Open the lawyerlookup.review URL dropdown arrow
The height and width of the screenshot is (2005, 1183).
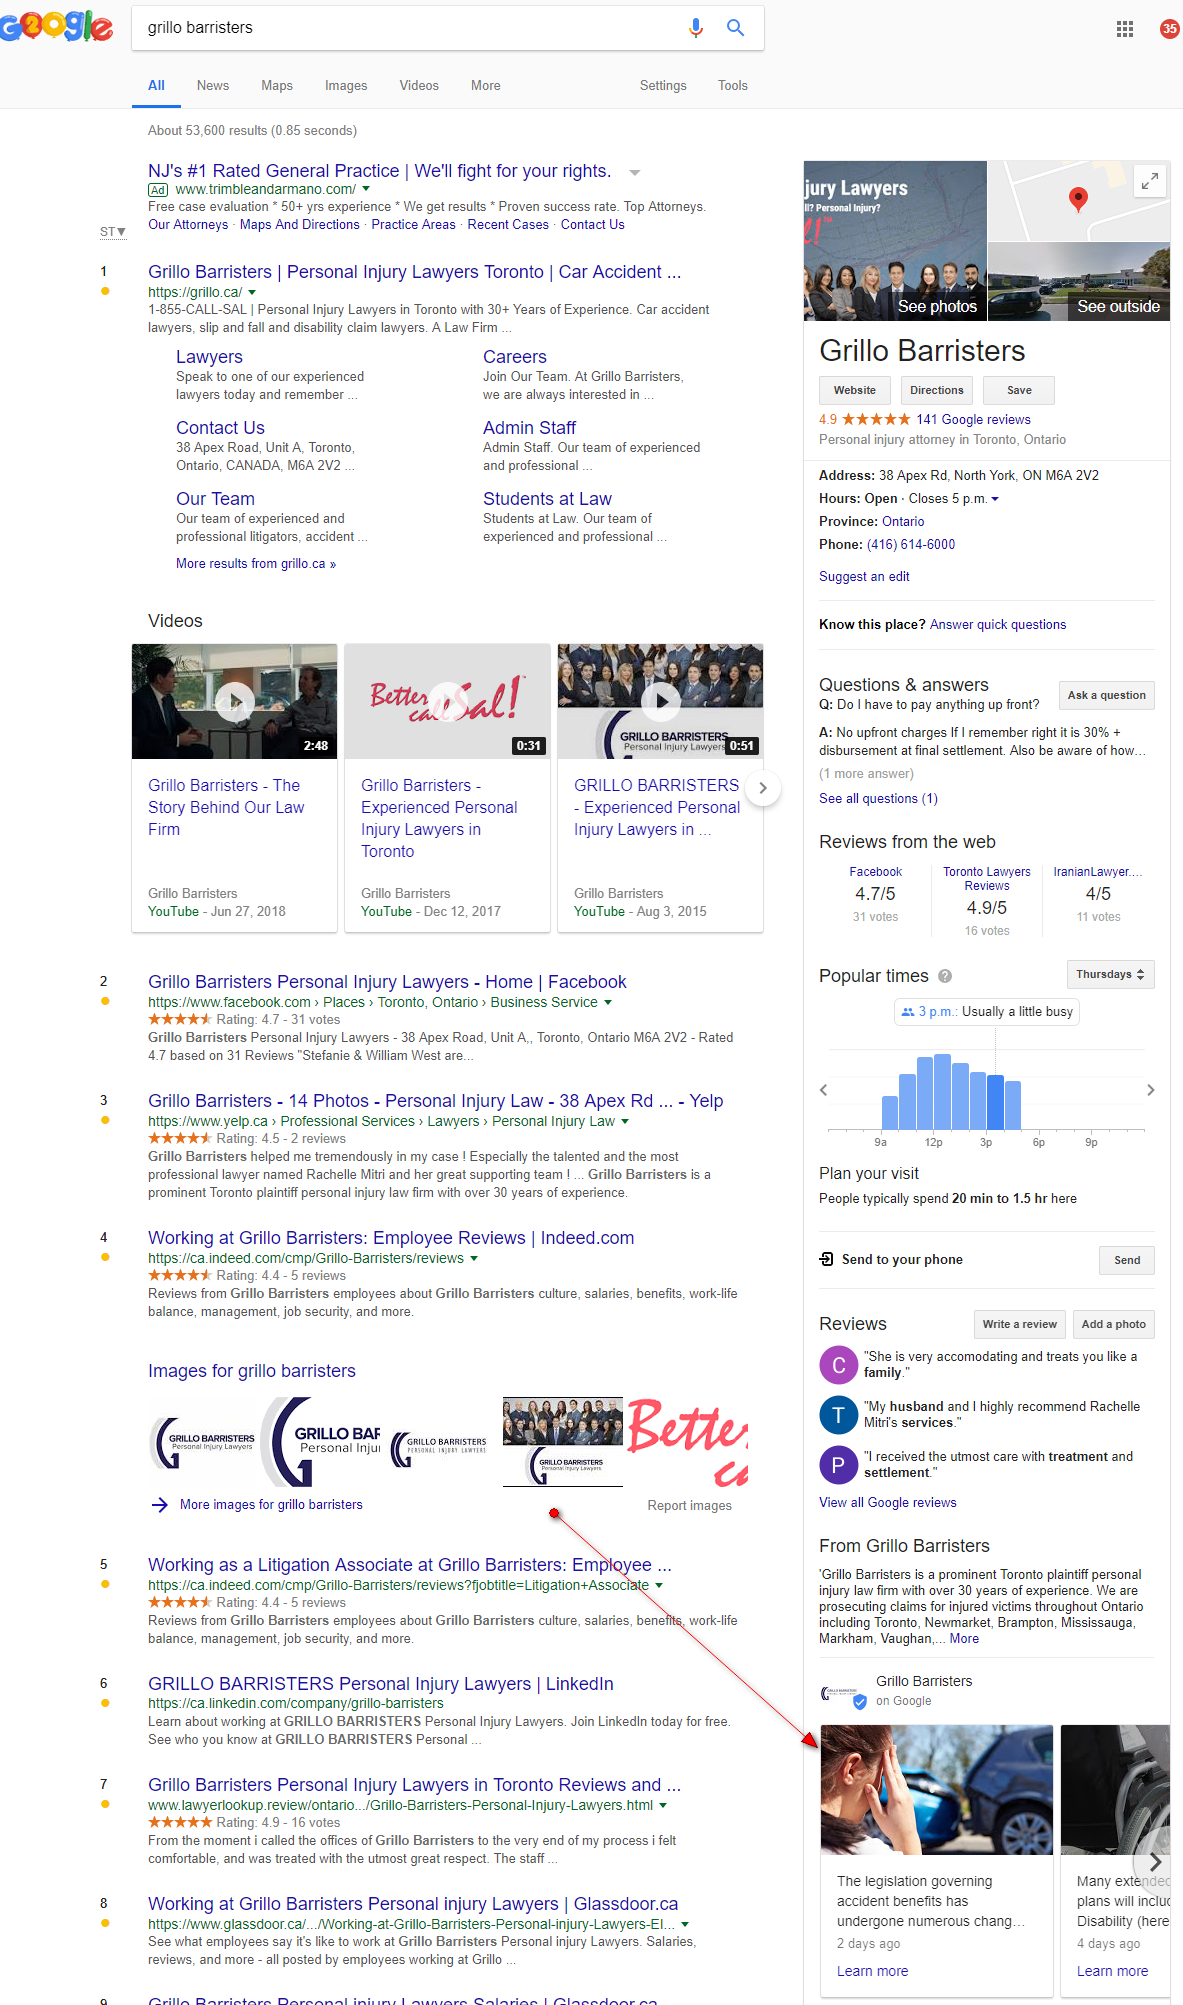(663, 1805)
